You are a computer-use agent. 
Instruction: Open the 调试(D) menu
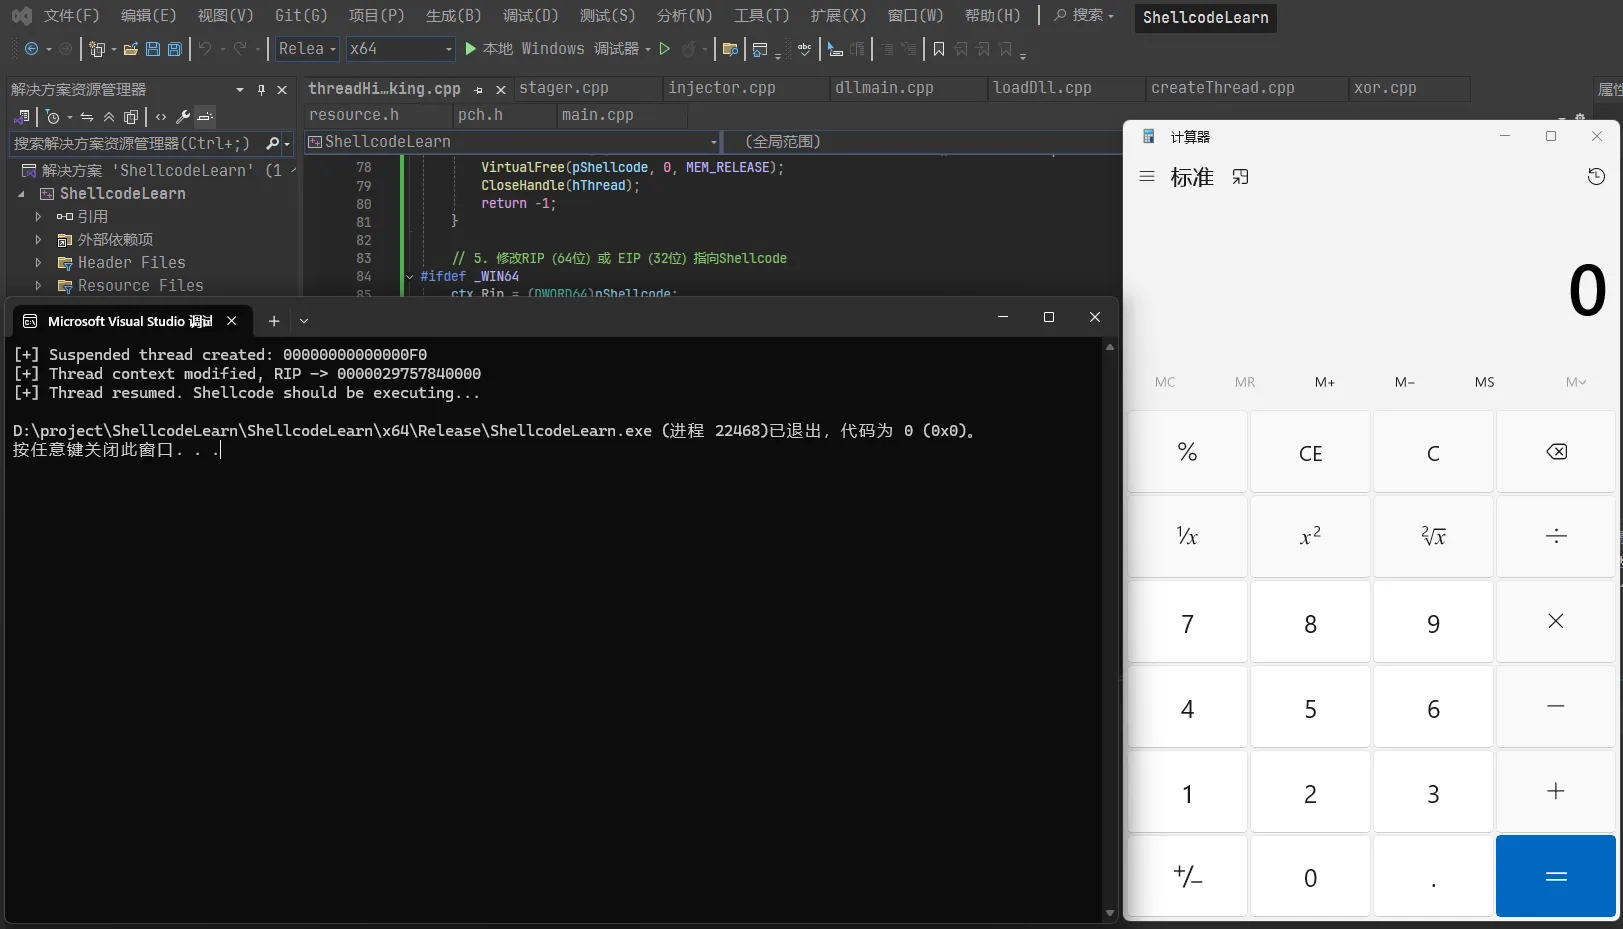point(530,16)
